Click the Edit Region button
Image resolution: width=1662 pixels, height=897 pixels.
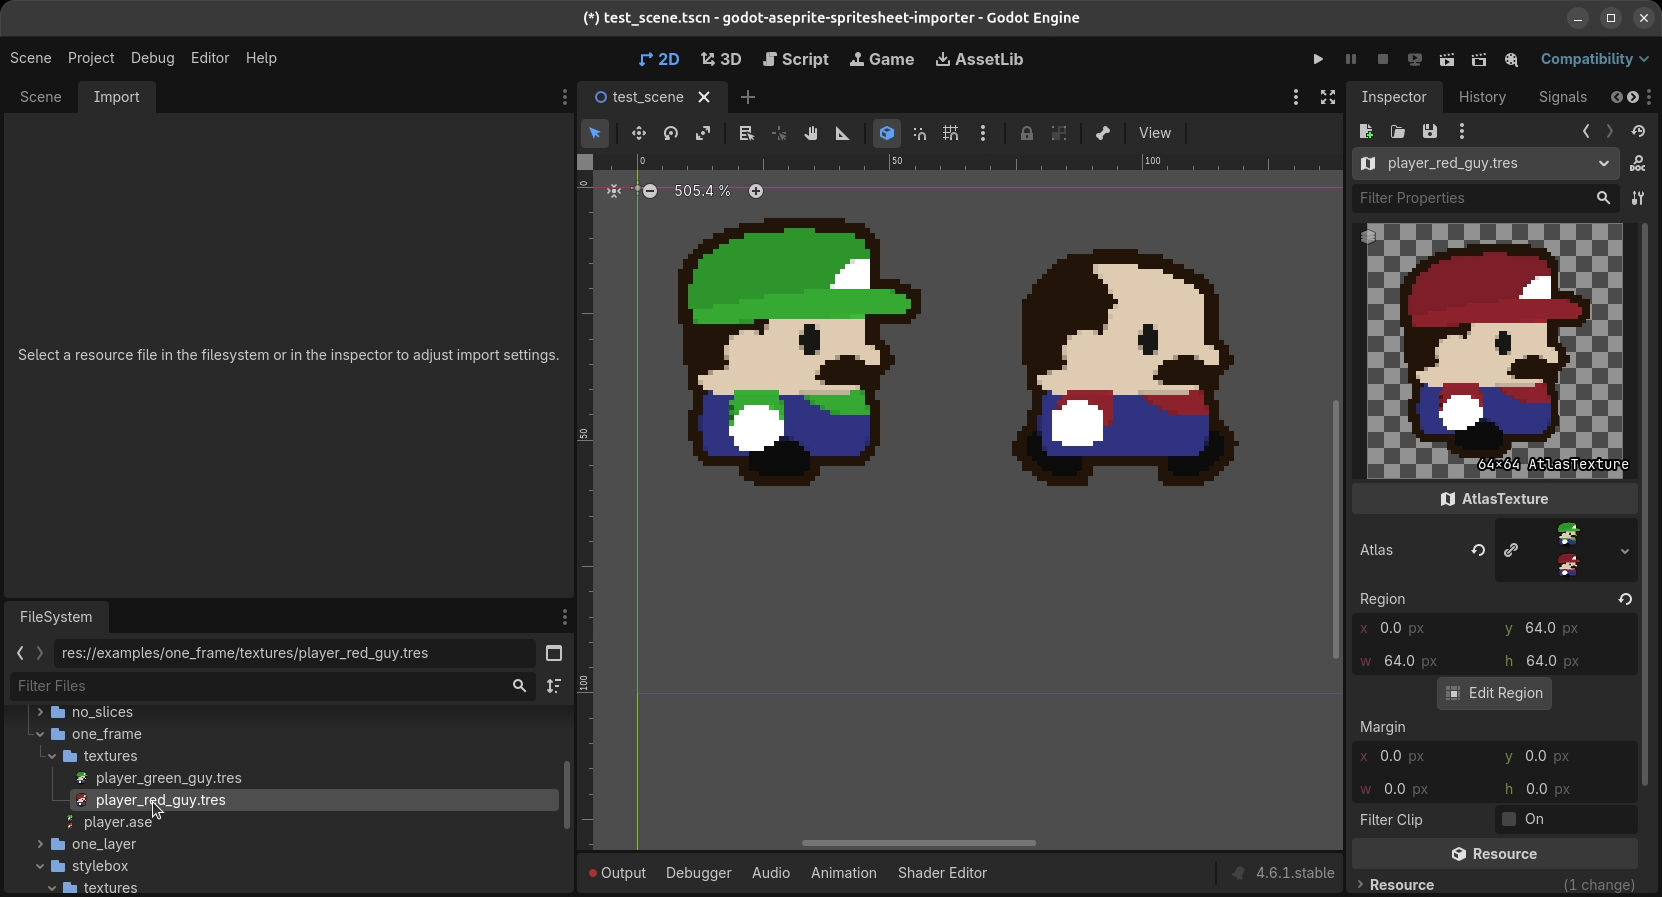(1494, 693)
